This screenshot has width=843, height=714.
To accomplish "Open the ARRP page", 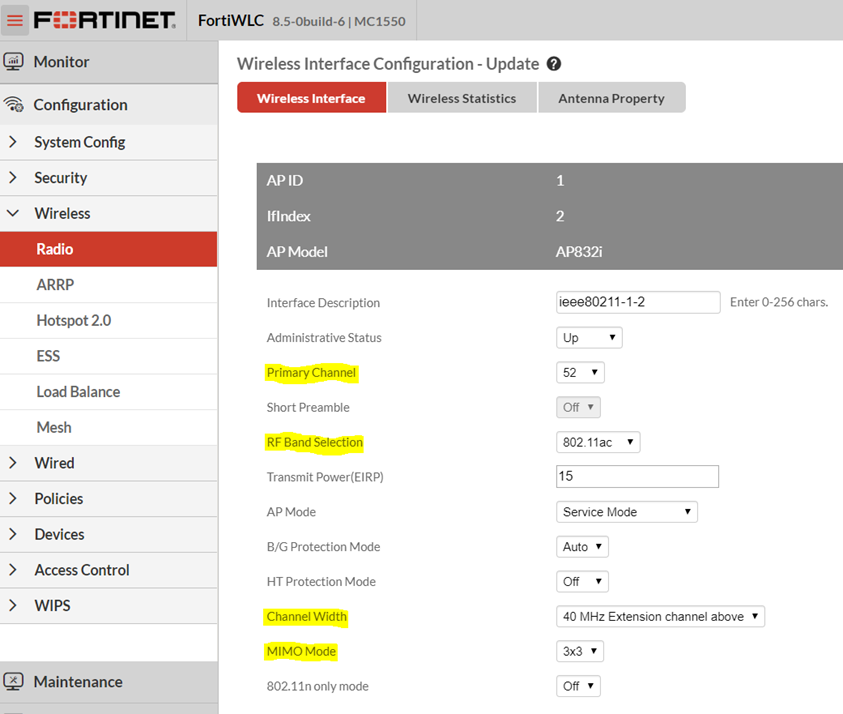I will (x=55, y=285).
